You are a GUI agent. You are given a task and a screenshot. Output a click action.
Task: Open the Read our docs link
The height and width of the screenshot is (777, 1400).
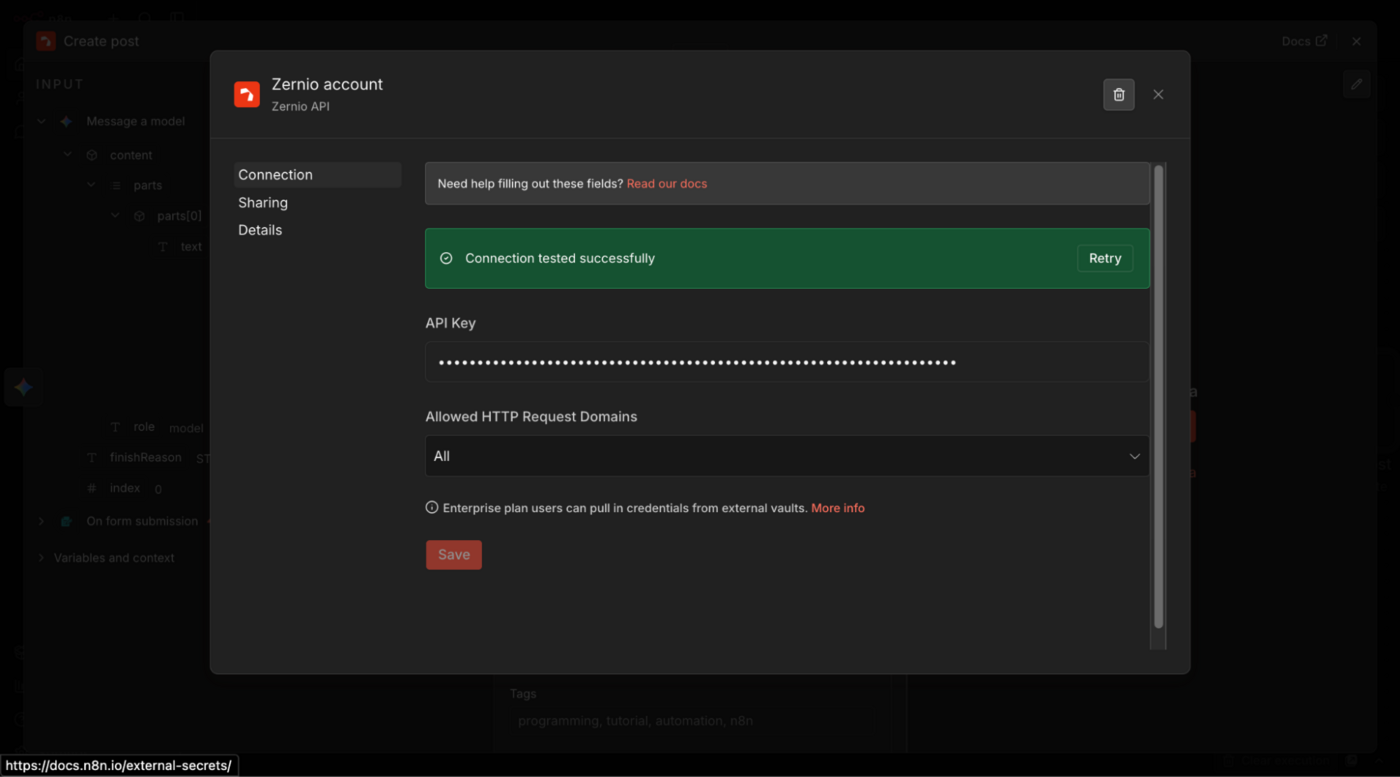click(x=667, y=184)
